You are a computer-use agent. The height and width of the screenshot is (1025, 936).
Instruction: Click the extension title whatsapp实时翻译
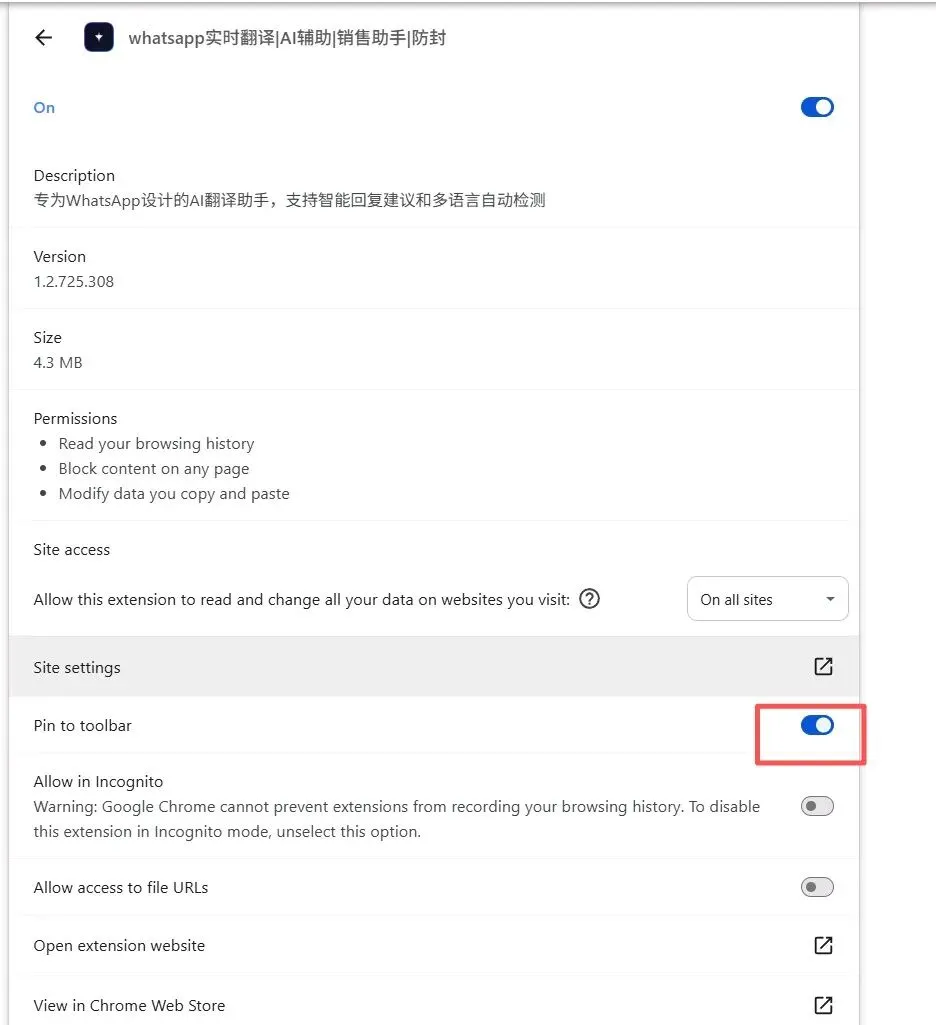tap(287, 38)
